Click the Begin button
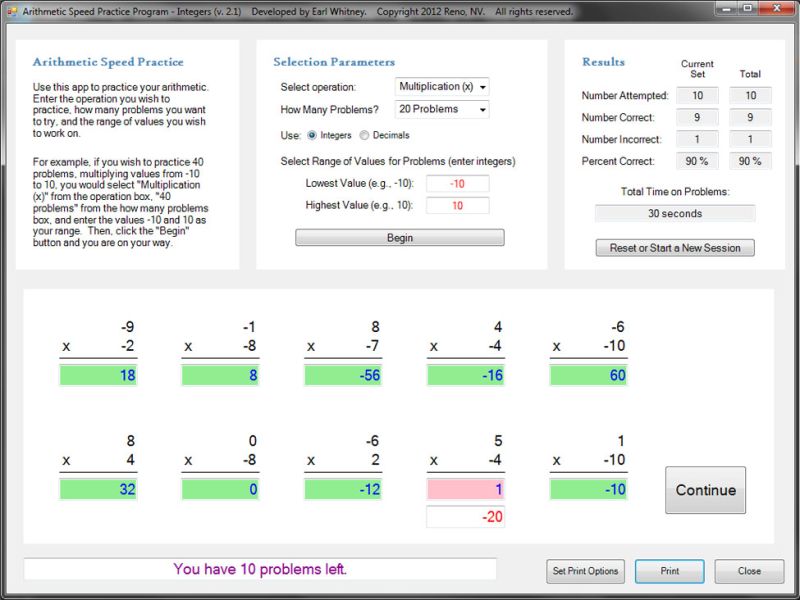 [x=400, y=237]
